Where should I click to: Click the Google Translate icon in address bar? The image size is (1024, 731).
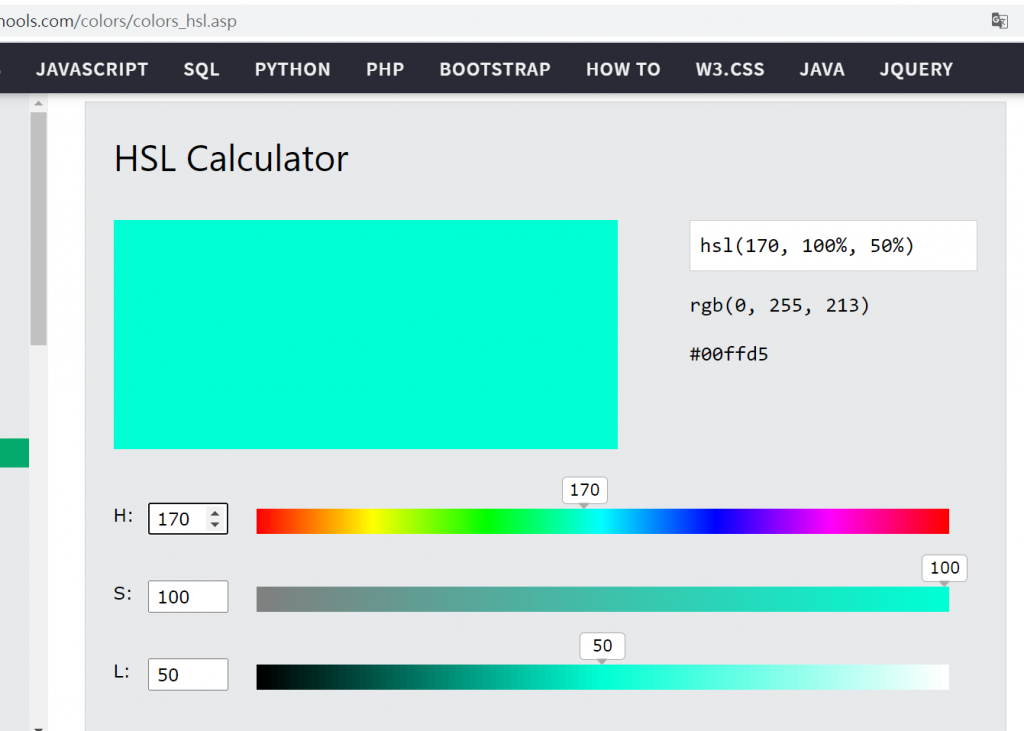pos(999,21)
